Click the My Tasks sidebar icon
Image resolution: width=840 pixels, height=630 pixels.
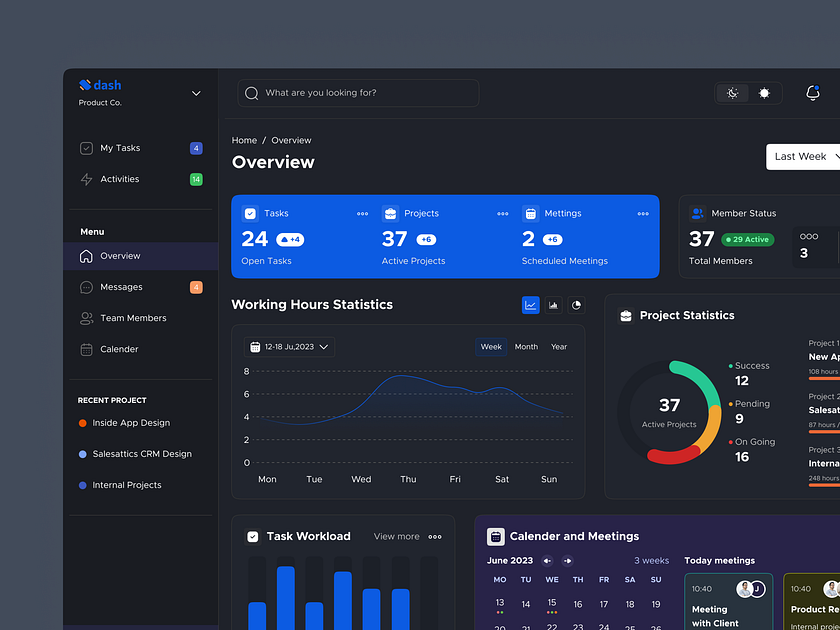pos(88,147)
